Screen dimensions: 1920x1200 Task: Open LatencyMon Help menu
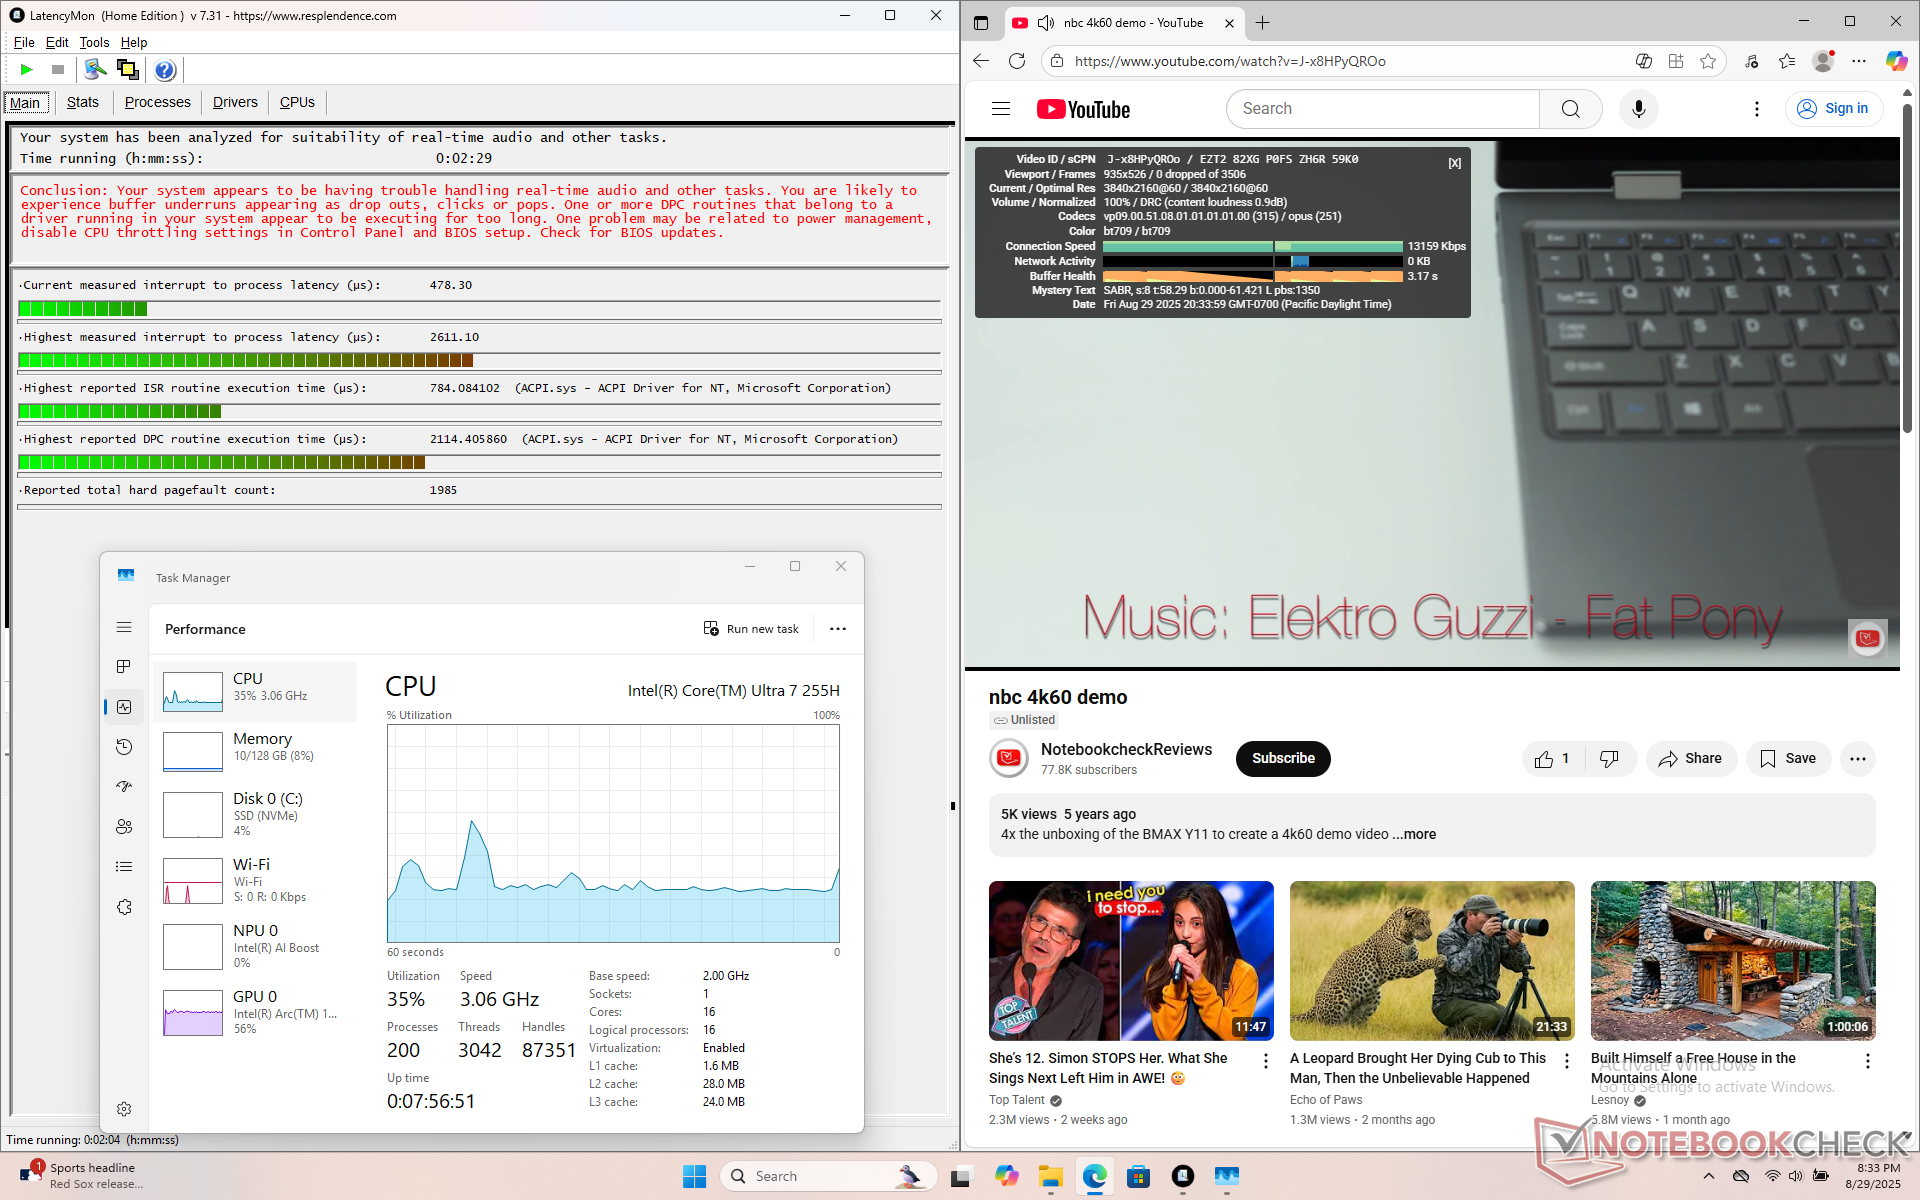coord(134,42)
